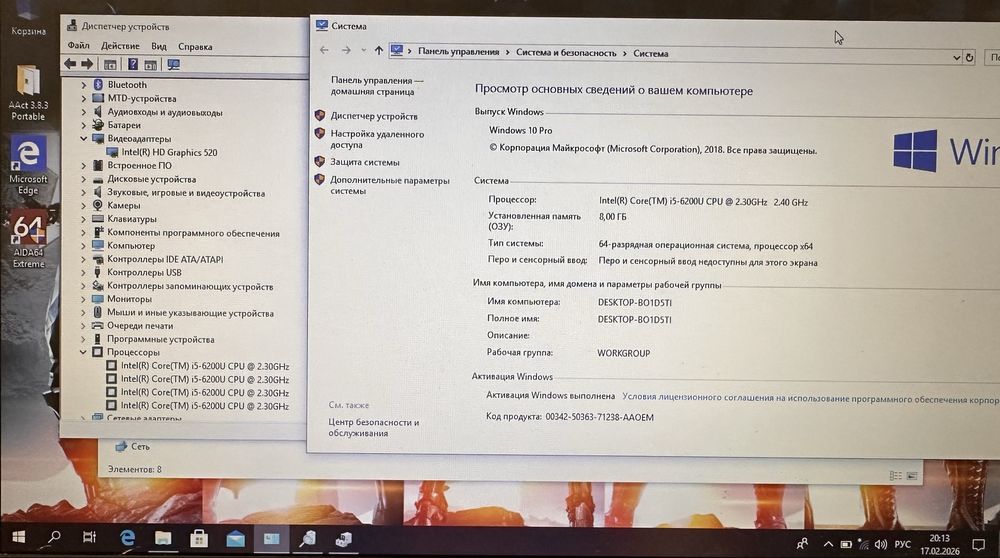Image resolution: width=1000 pixels, height=558 pixels.
Task: Click the back arrow in Device Manager toolbar
Action: 70,64
